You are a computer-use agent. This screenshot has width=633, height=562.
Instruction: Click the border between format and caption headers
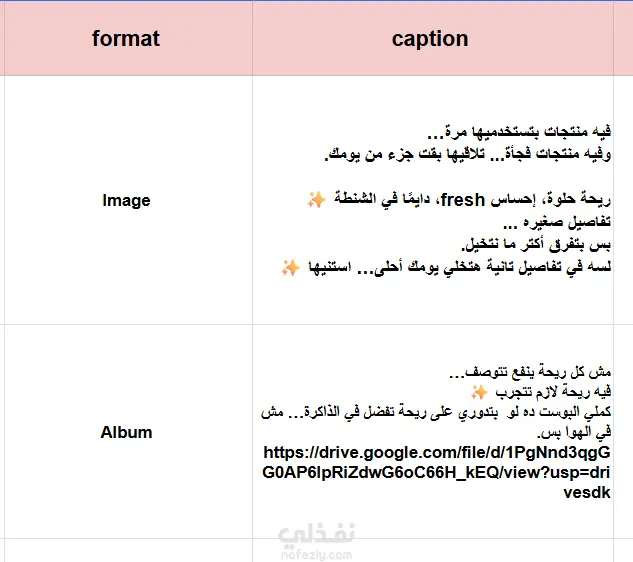(x=253, y=39)
